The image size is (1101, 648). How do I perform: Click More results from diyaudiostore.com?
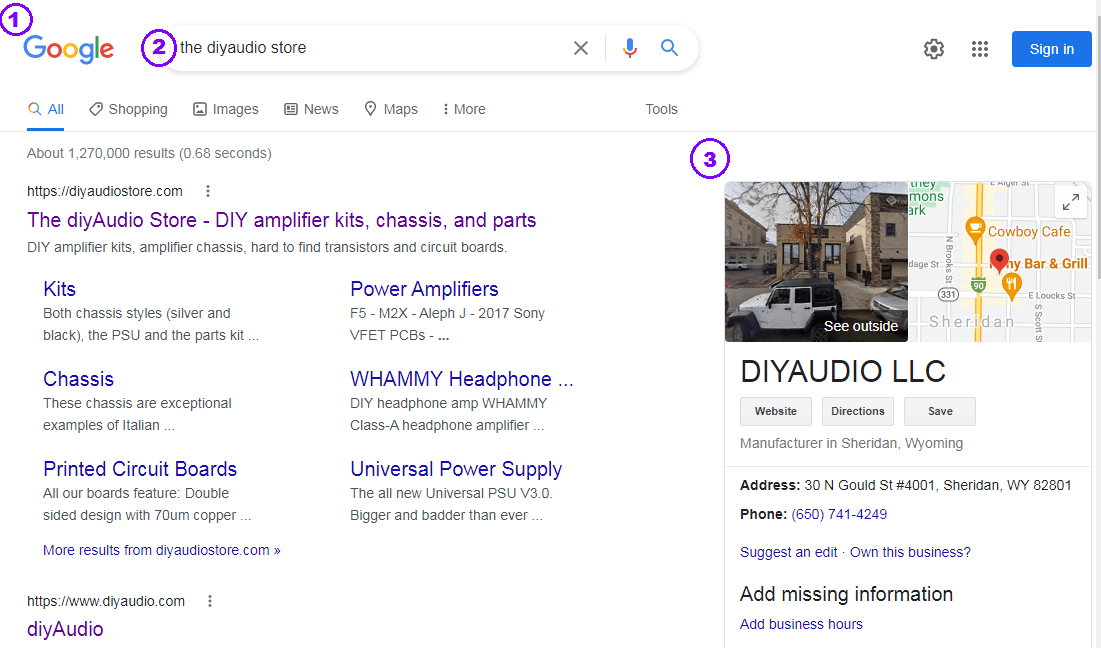click(x=161, y=550)
